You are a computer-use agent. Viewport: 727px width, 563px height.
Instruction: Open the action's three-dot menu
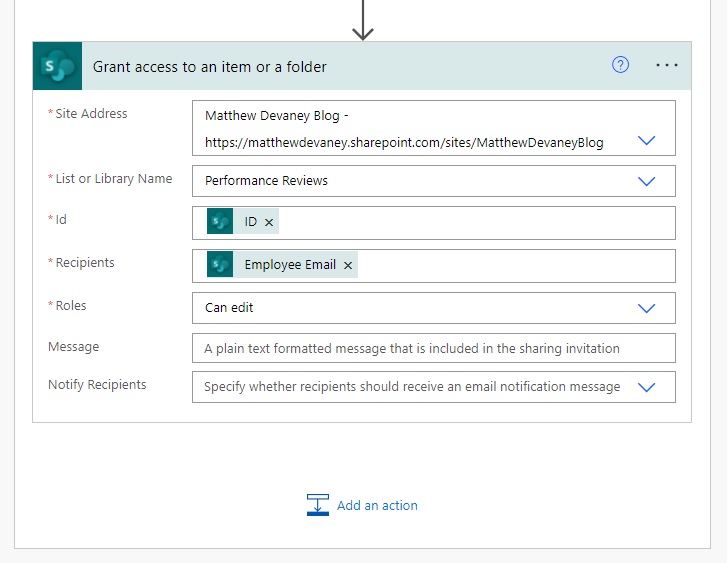coord(667,65)
